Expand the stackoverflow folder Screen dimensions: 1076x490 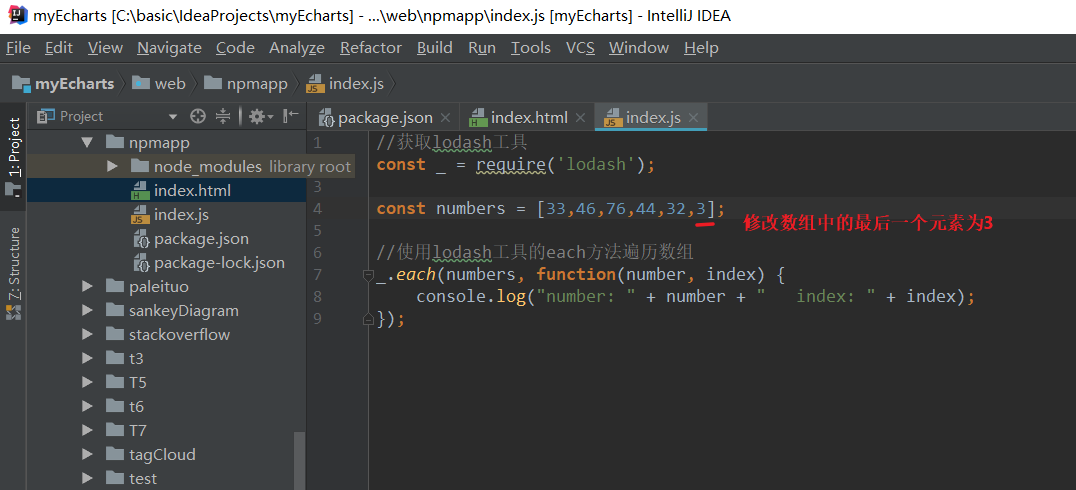(x=86, y=334)
